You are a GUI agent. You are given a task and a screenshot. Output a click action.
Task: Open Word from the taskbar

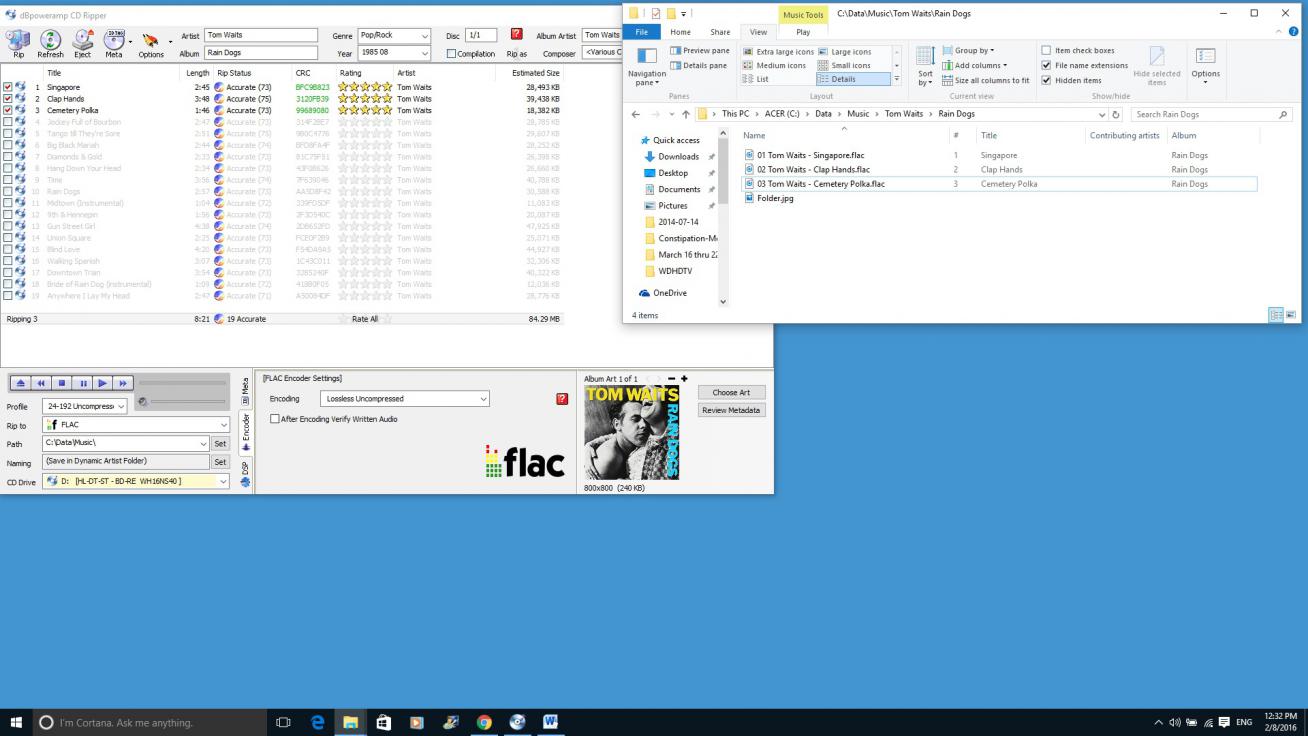(550, 722)
